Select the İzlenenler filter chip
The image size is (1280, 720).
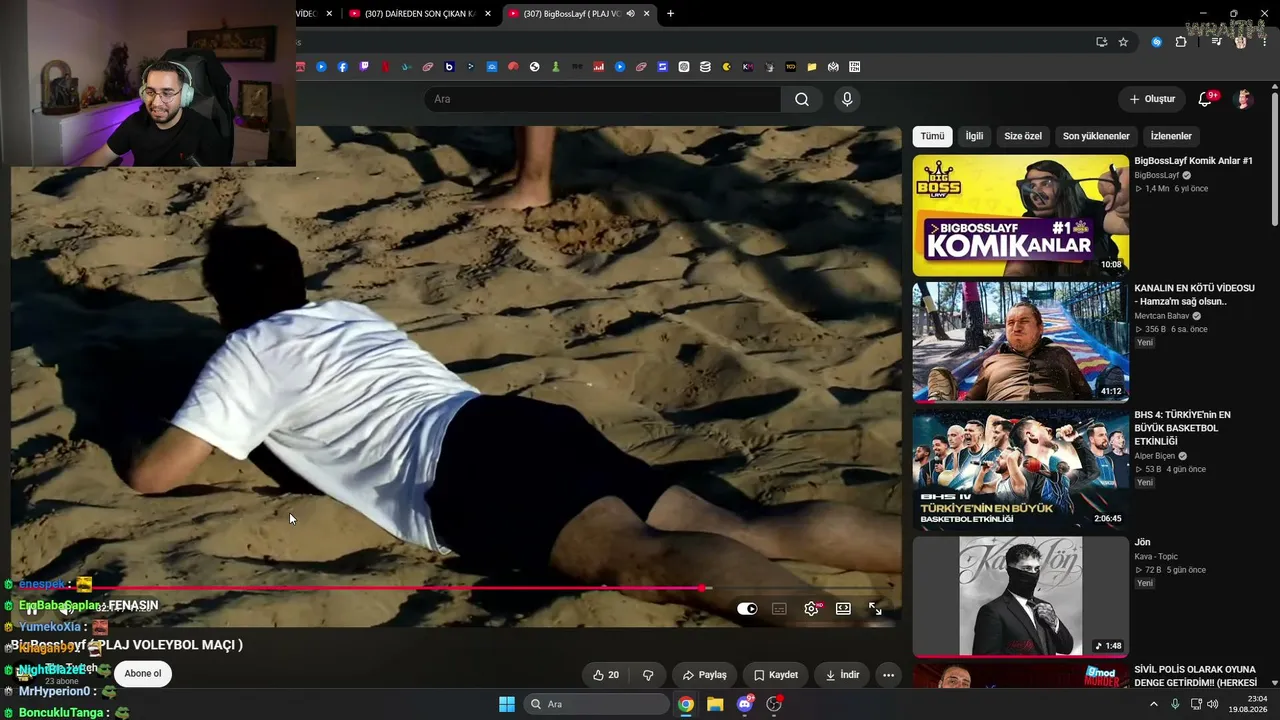click(1171, 136)
